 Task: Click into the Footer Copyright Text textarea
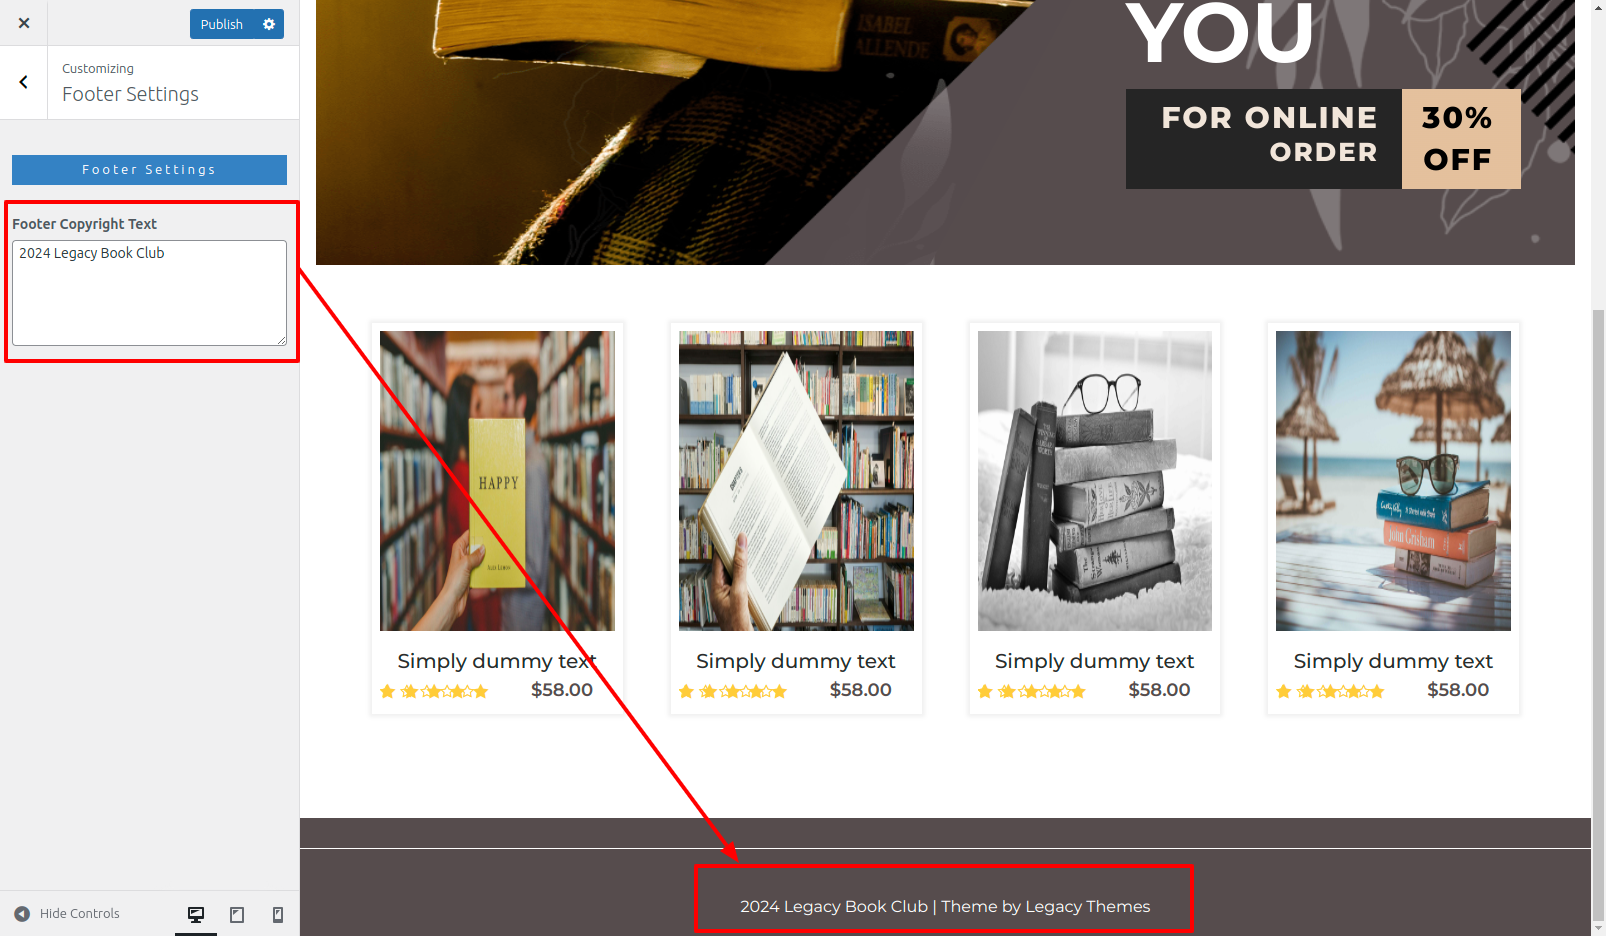(x=149, y=293)
